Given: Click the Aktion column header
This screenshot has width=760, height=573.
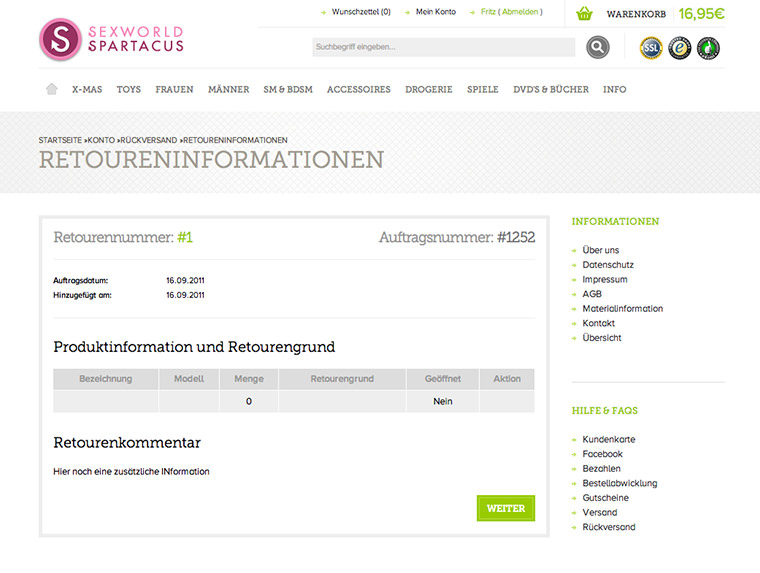Looking at the screenshot, I should (507, 379).
